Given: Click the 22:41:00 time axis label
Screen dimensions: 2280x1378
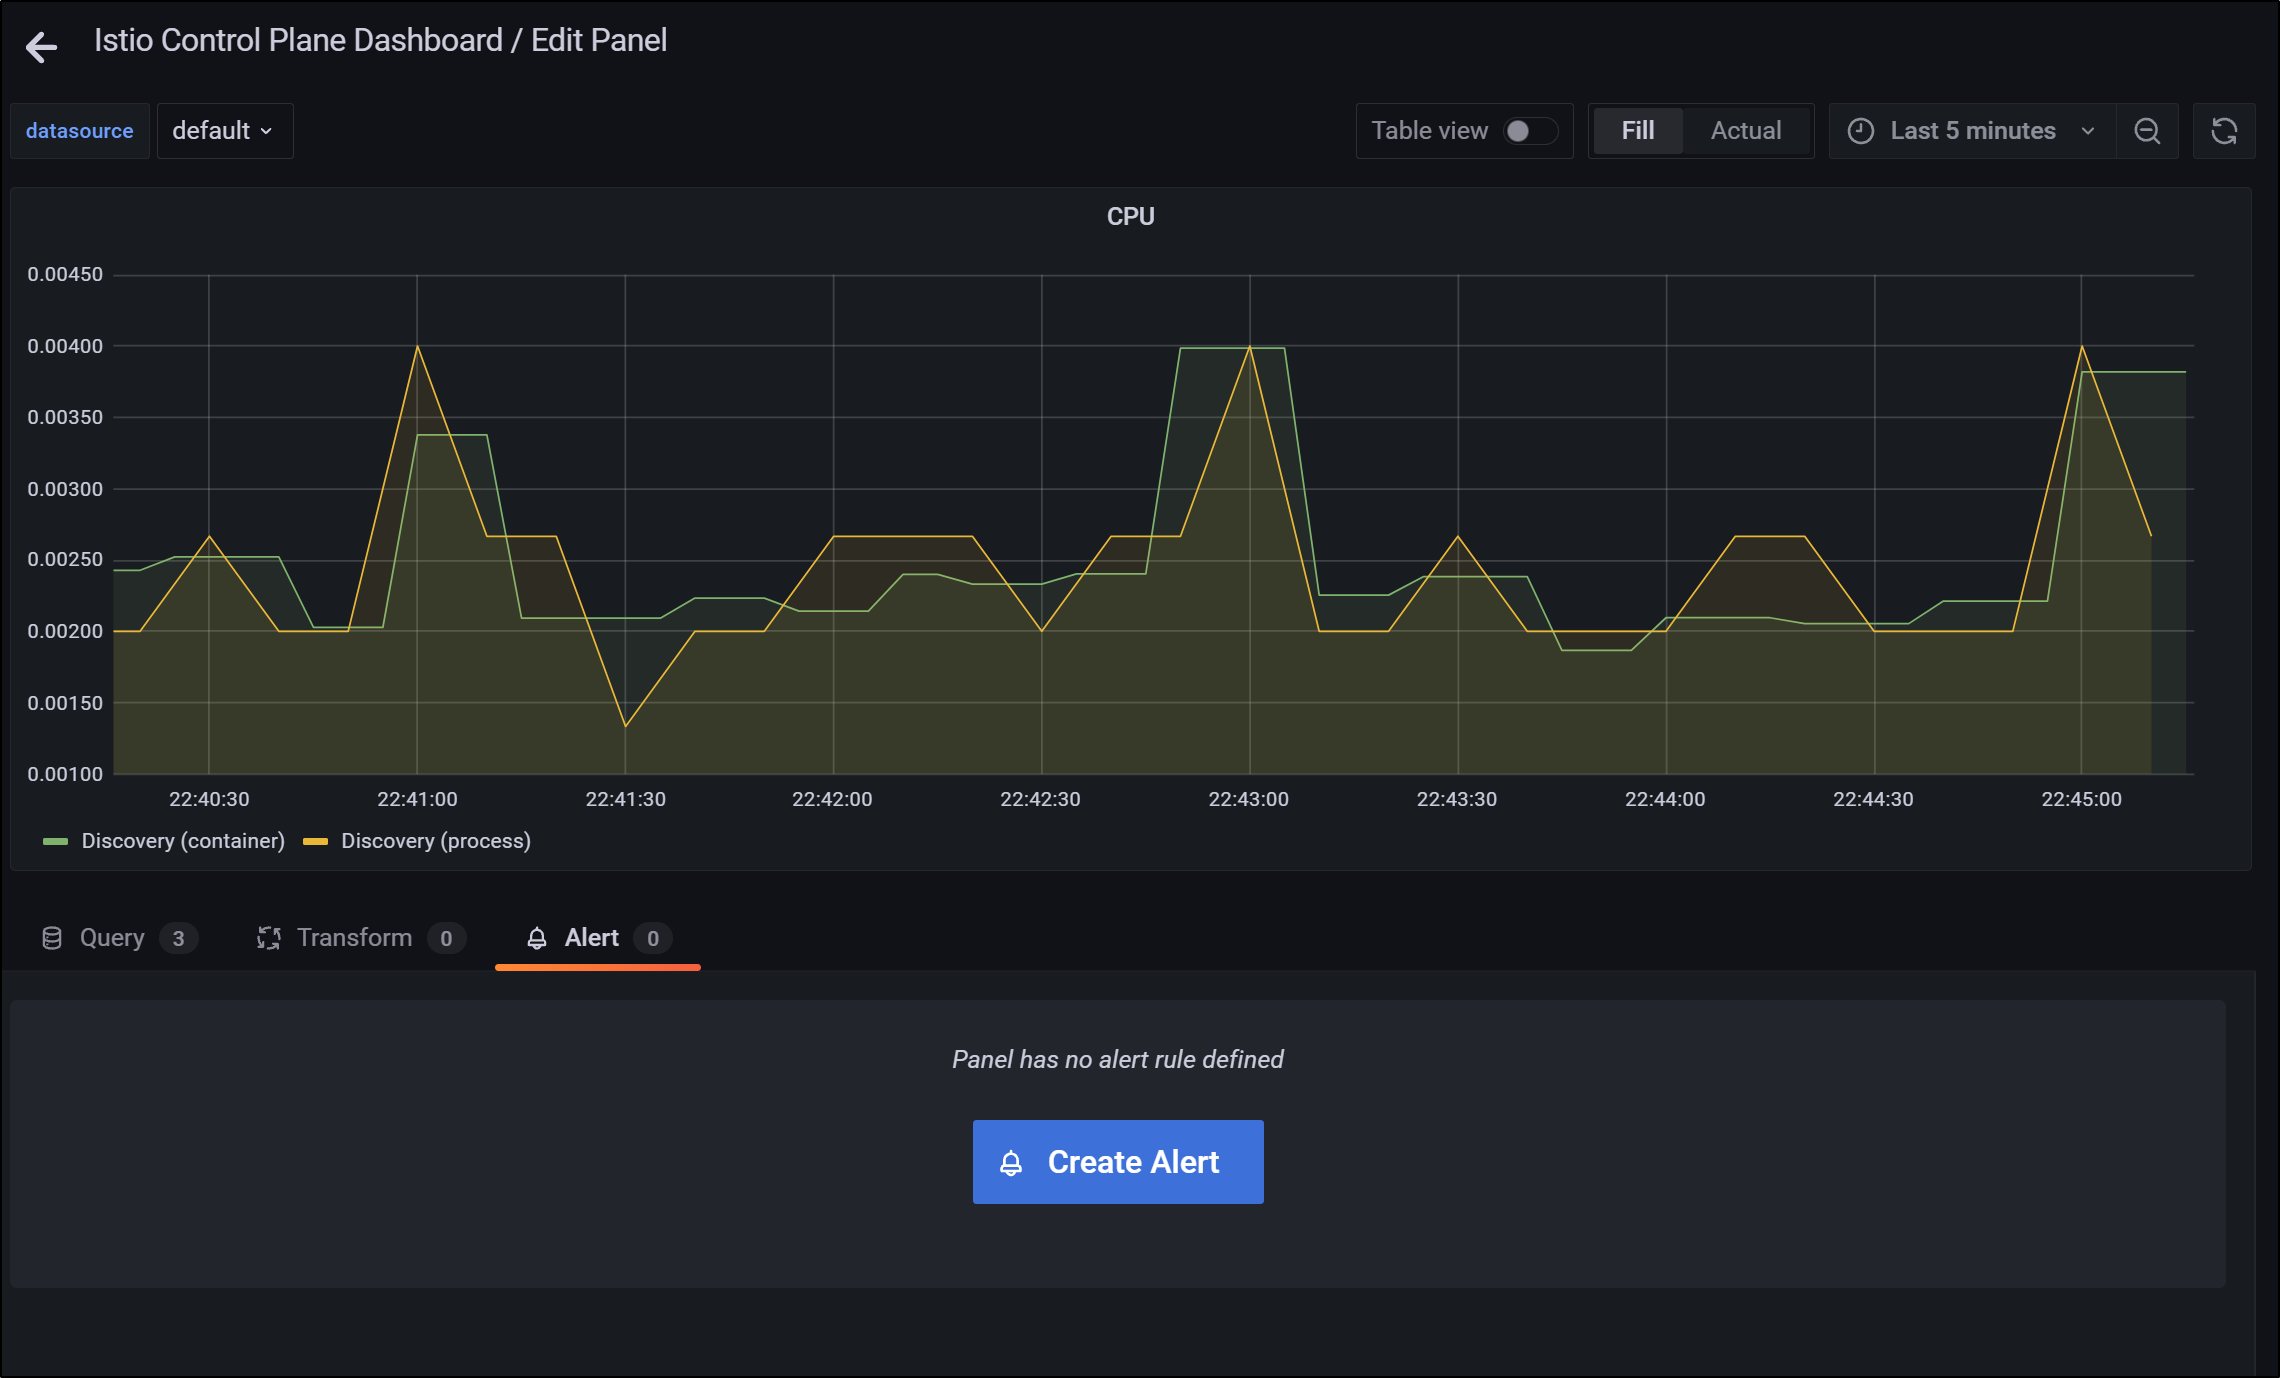Looking at the screenshot, I should click(417, 799).
